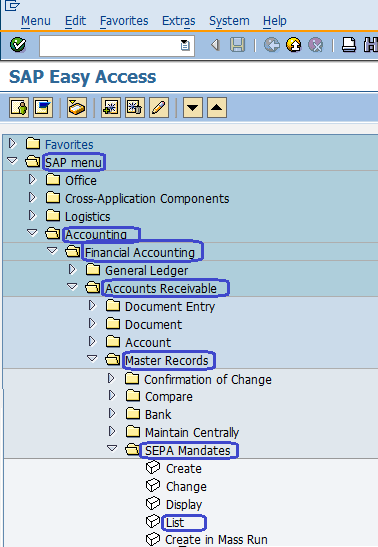Expand the Document Entry node

coord(92,306)
